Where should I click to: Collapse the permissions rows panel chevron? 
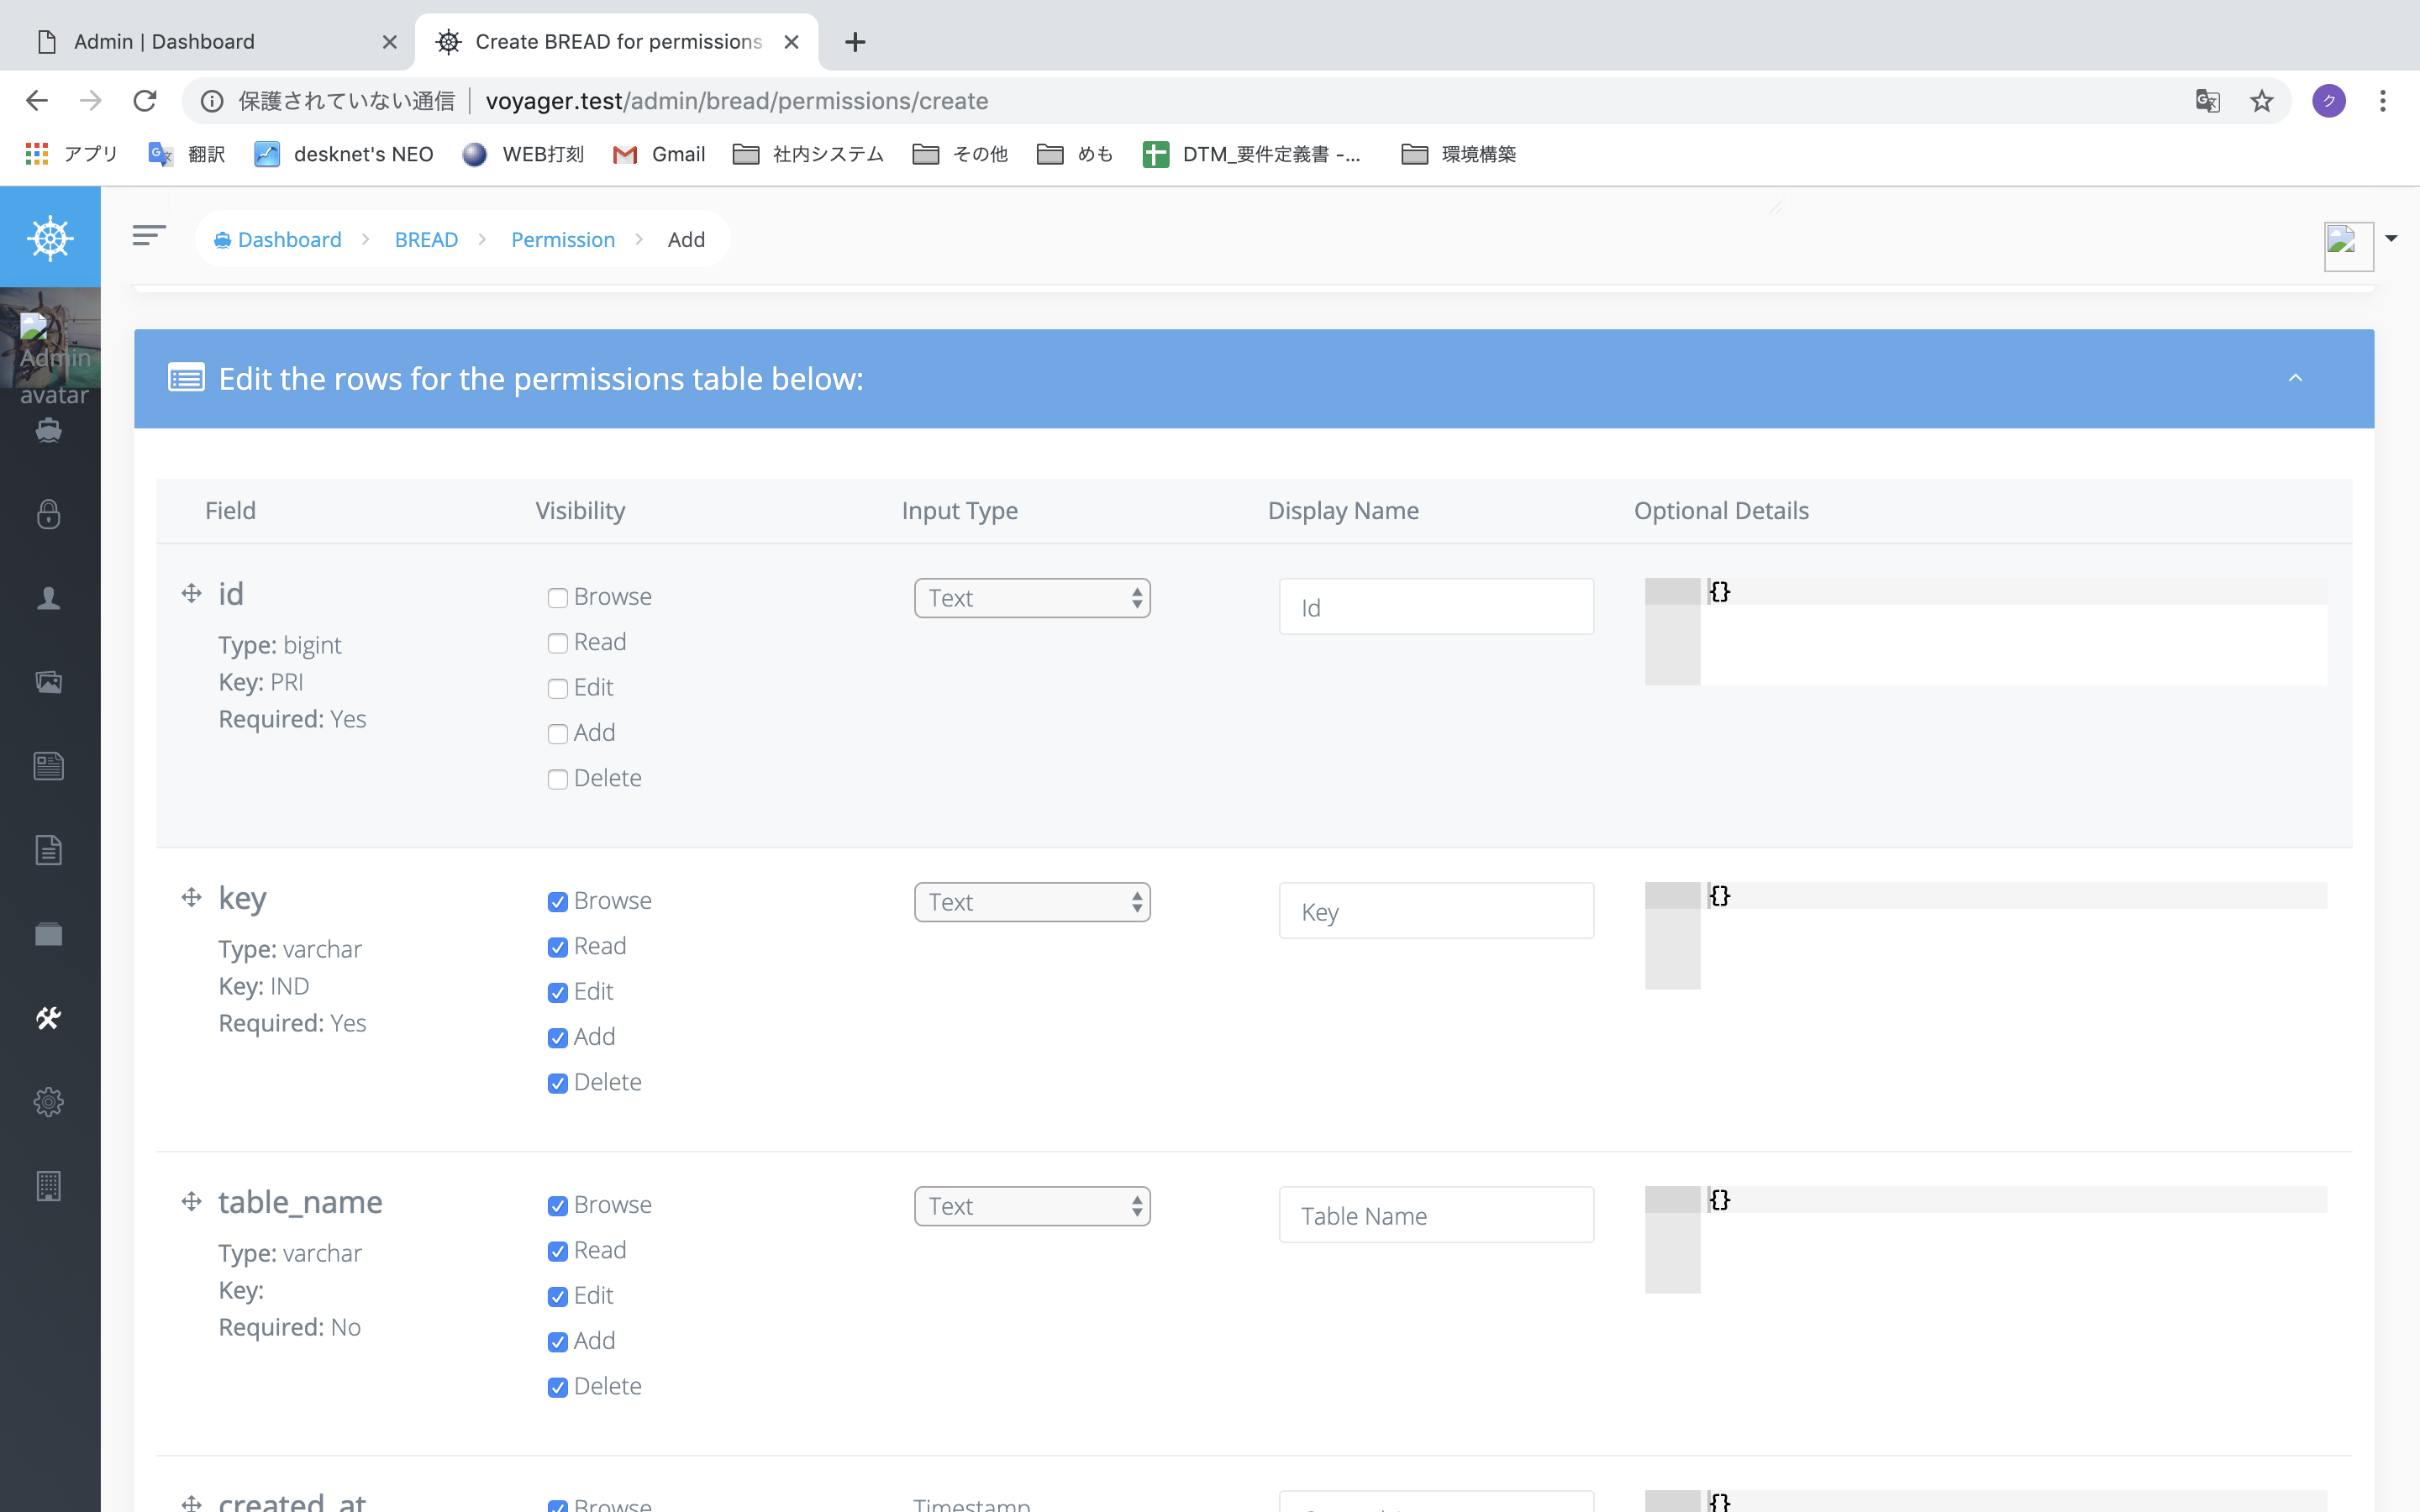(x=2295, y=378)
